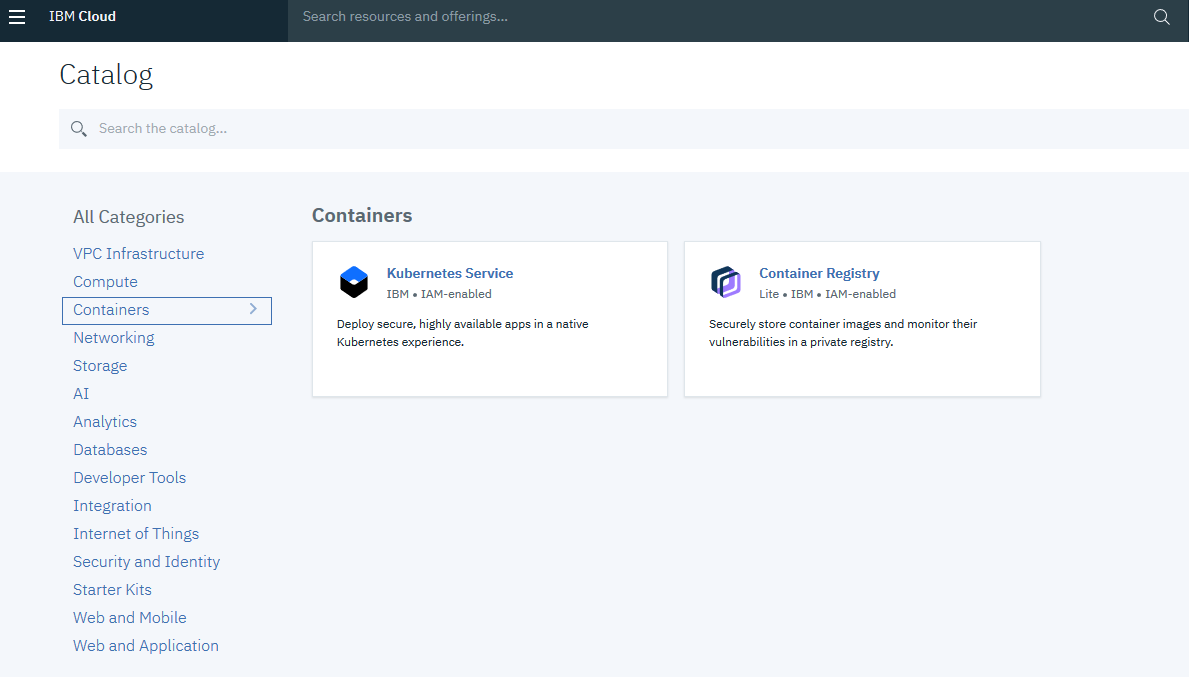Expand the Containers category chevron
Image resolution: width=1189 pixels, height=677 pixels.
point(253,309)
